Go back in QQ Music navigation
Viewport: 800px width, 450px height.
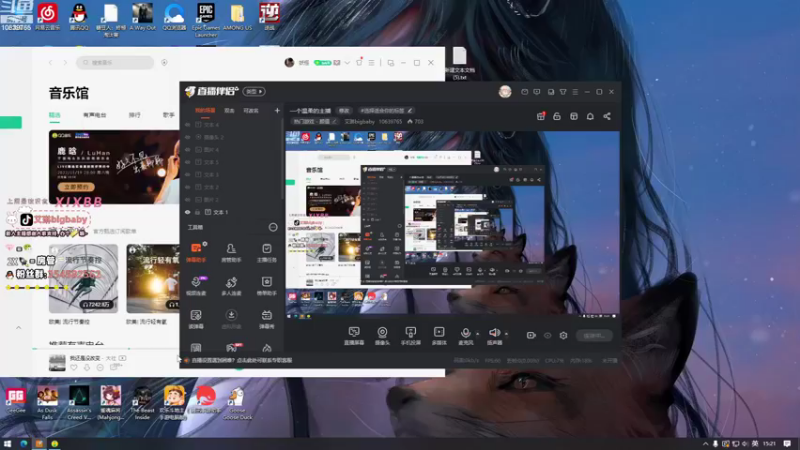[51, 62]
